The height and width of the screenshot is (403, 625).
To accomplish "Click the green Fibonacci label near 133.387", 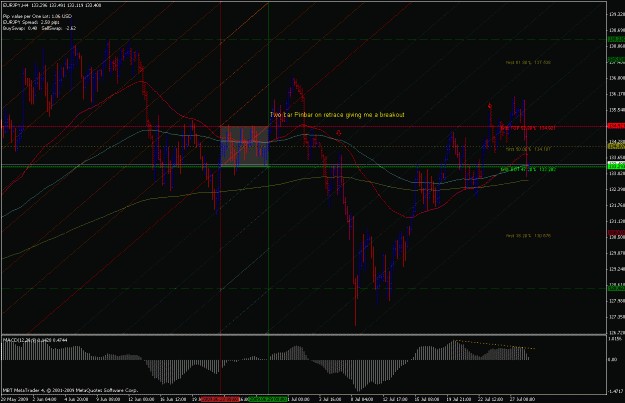I will point(528,169).
